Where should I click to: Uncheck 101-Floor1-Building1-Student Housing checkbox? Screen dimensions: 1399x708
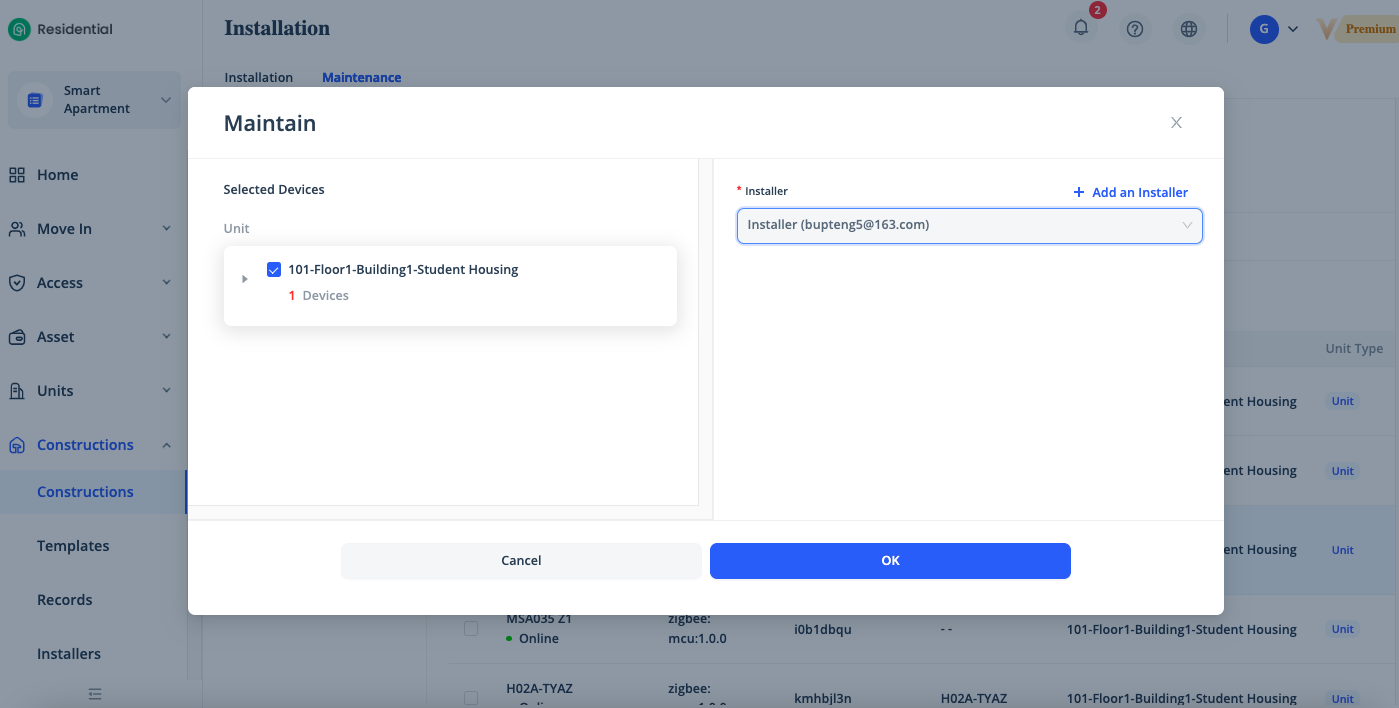tap(274, 269)
